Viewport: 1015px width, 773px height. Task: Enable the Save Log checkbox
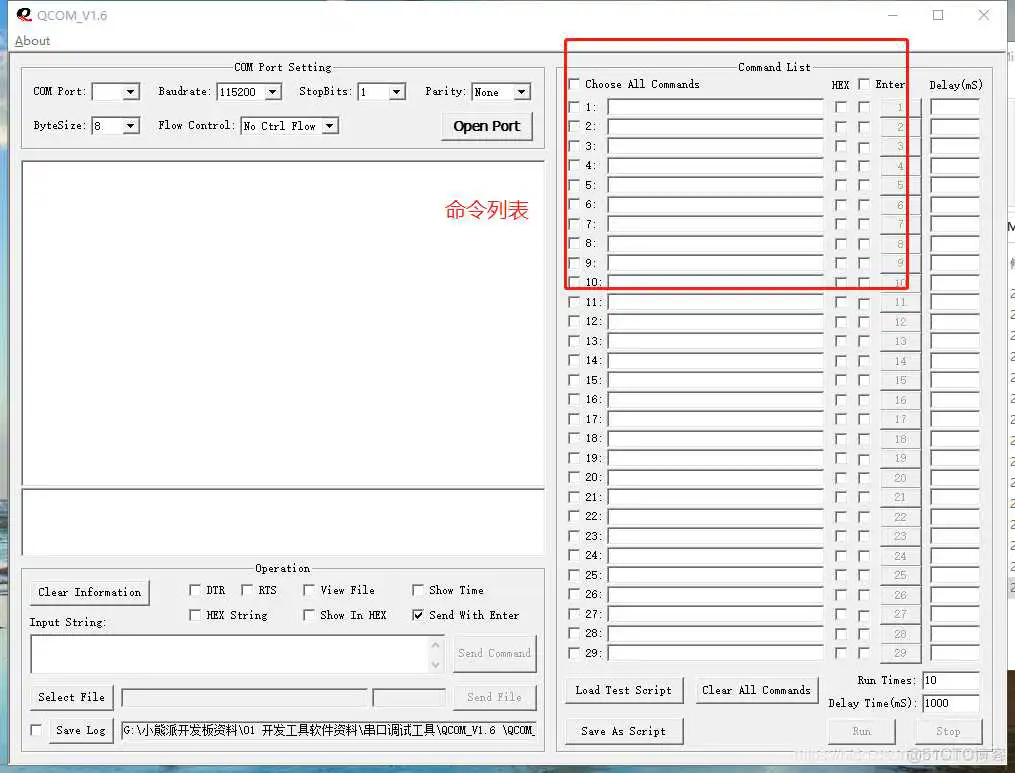click(x=36, y=731)
